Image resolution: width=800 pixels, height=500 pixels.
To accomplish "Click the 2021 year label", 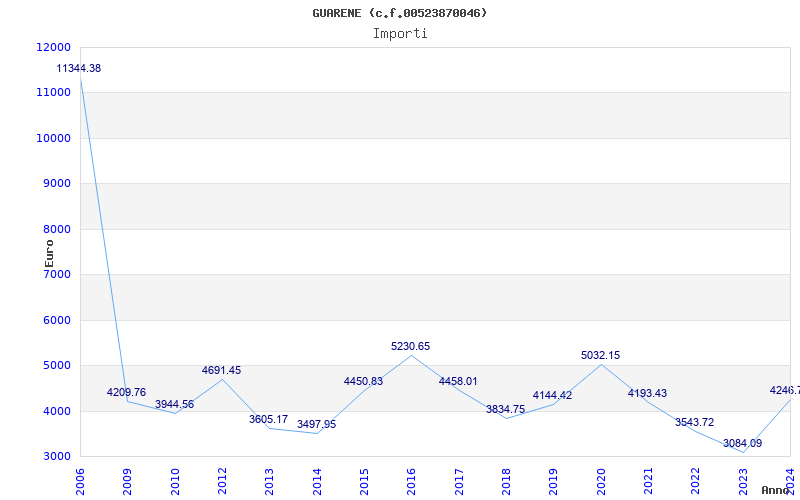I will 648,482.
